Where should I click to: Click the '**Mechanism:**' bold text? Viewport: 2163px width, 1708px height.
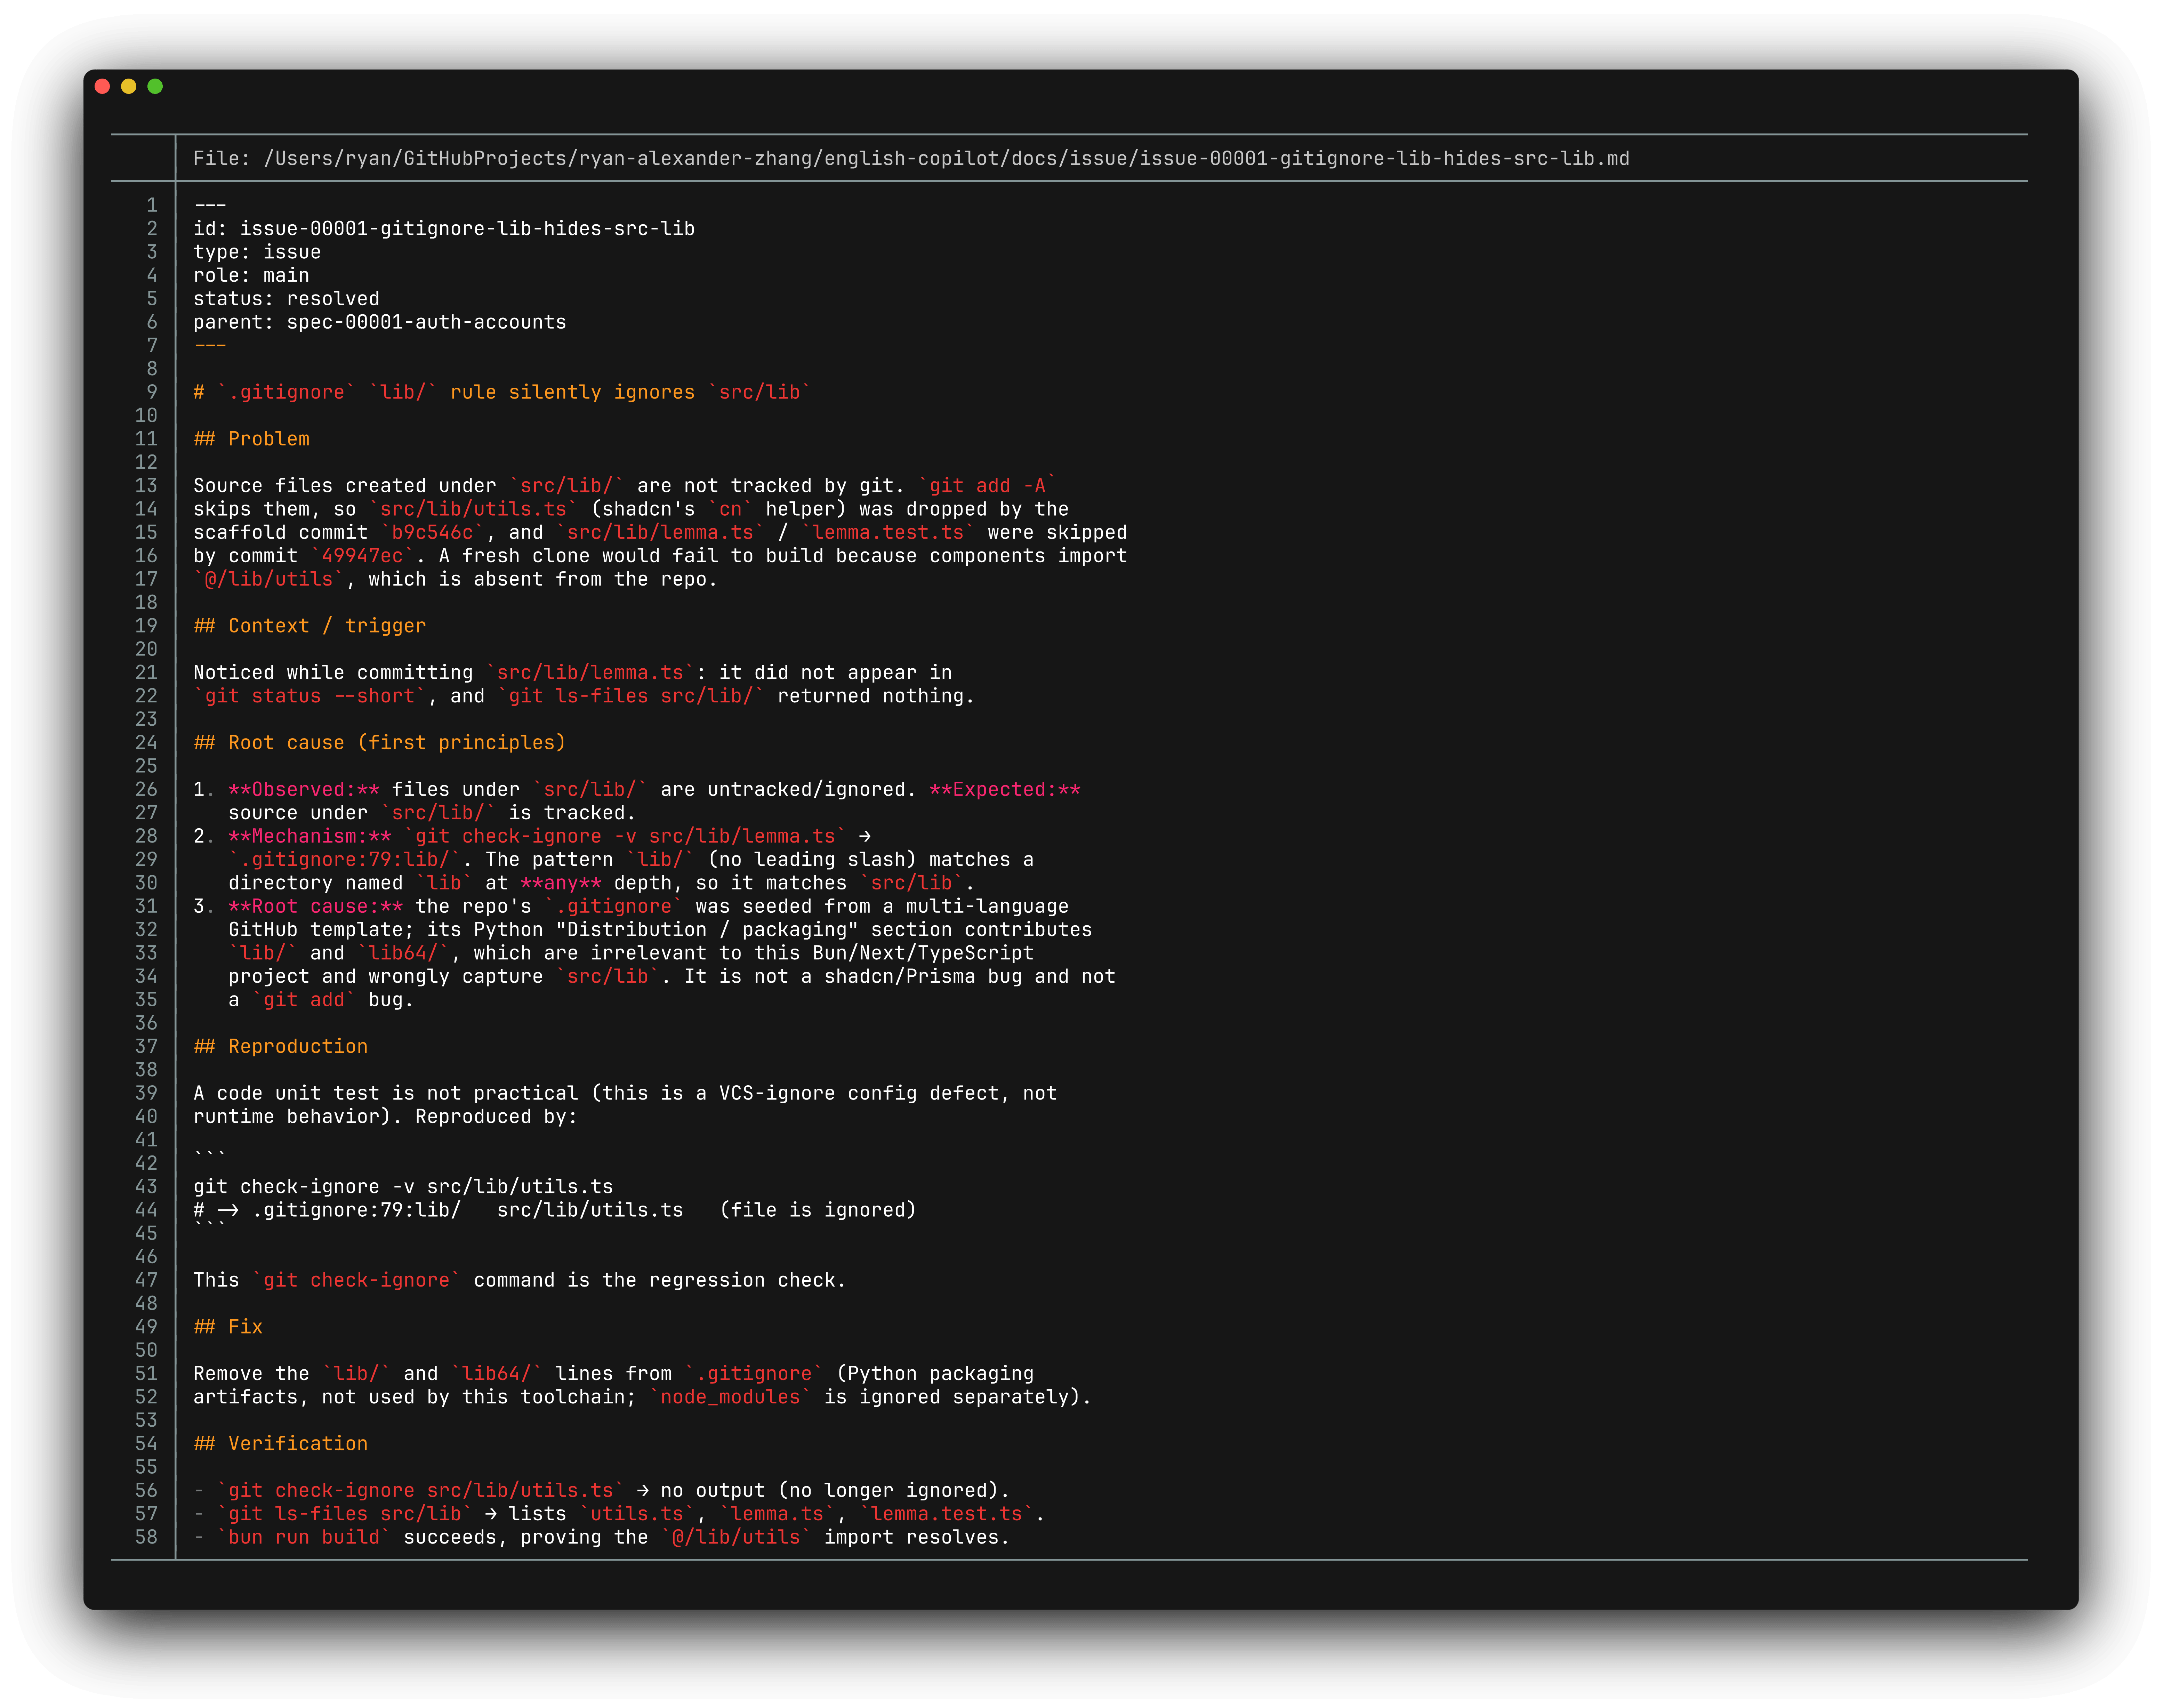click(310, 836)
